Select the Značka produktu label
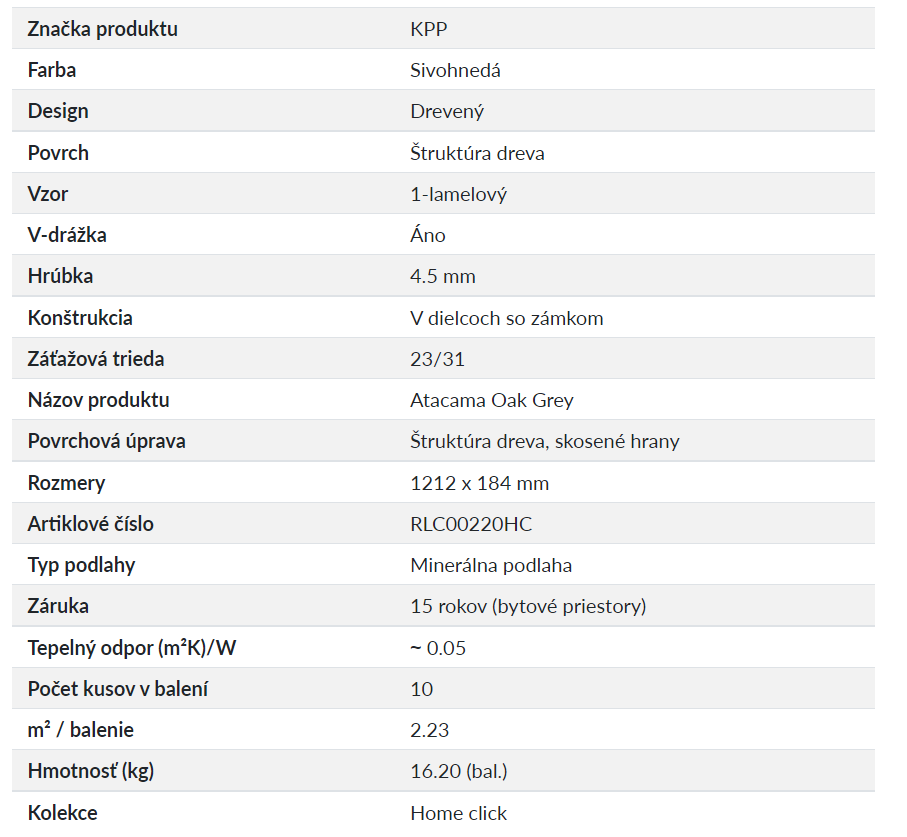Image resolution: width=907 pixels, height=837 pixels. (x=102, y=29)
